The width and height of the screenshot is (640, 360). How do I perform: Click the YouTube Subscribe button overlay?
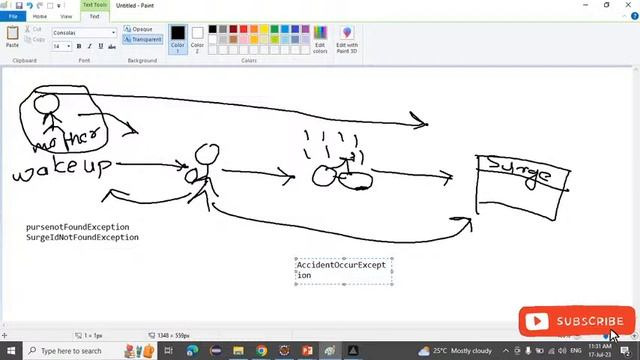point(577,321)
